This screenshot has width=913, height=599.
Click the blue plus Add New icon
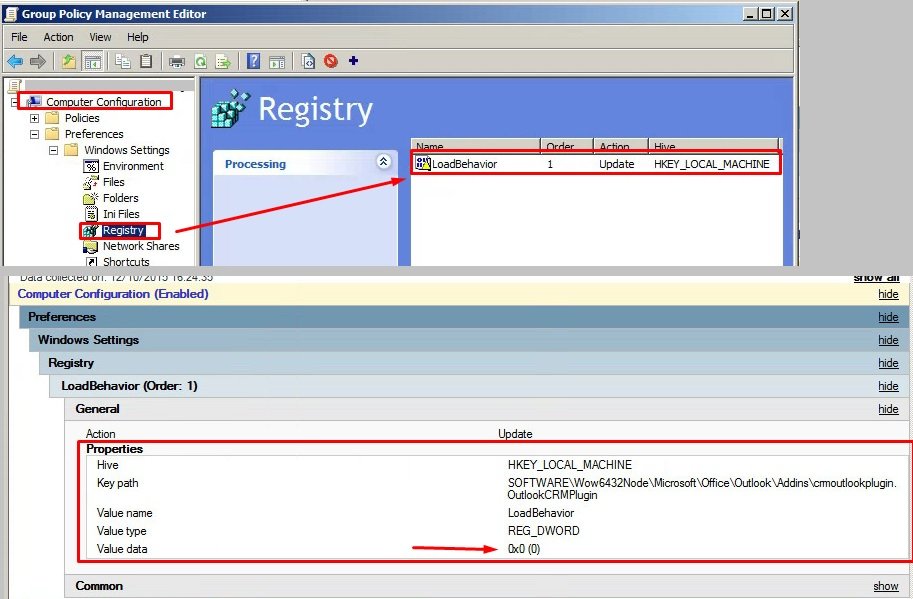(353, 61)
